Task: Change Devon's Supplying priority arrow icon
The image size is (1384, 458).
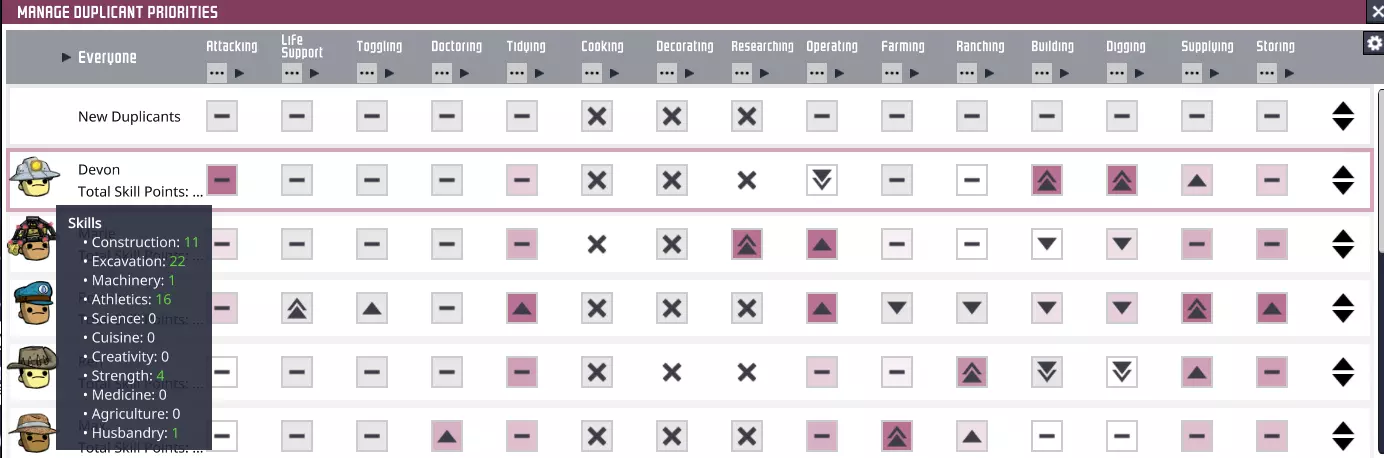Action: click(x=1196, y=180)
